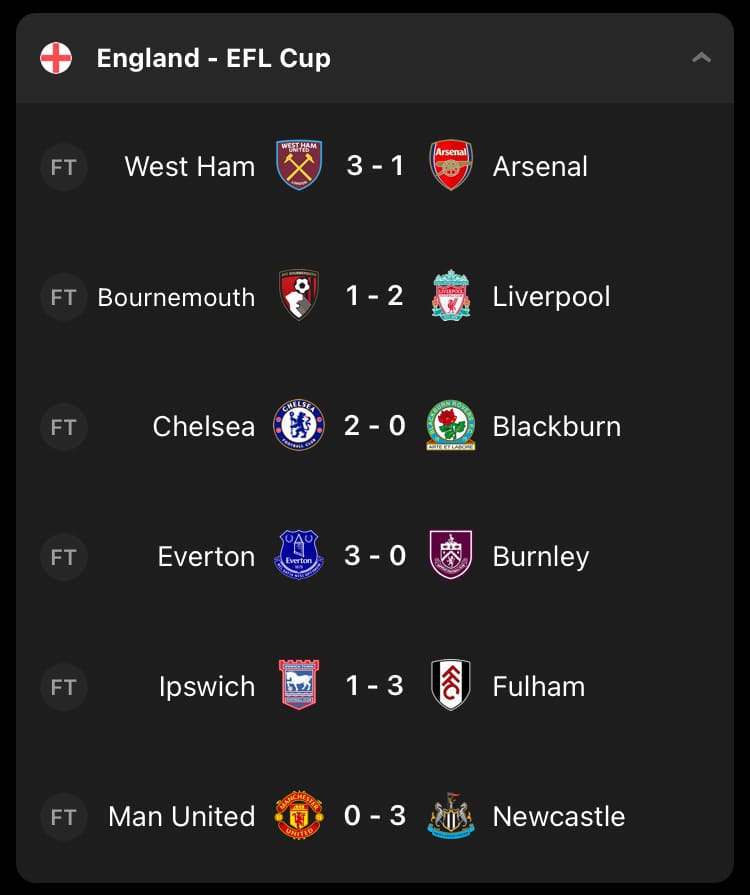Image resolution: width=750 pixels, height=895 pixels.
Task: Click the Newcastle United crest
Action: click(x=451, y=815)
